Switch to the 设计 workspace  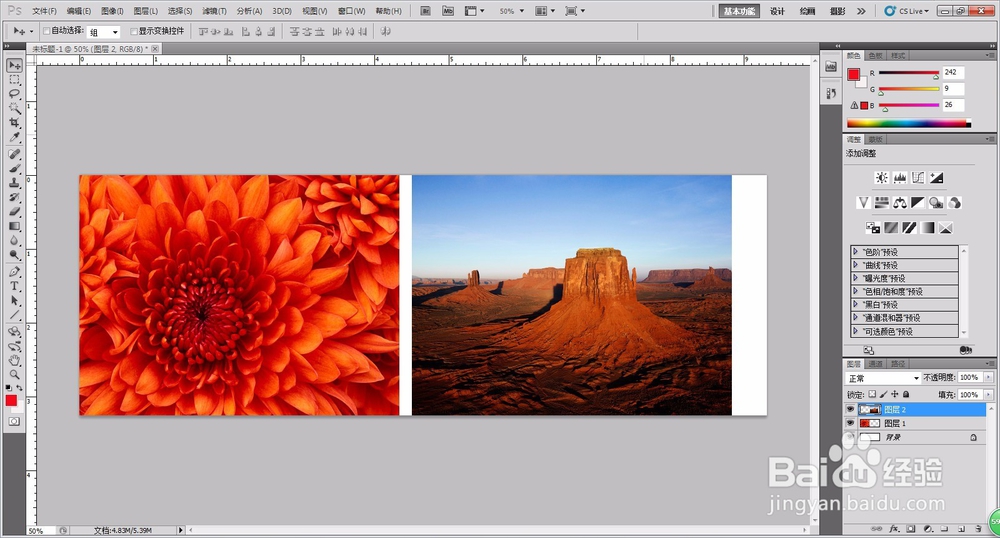click(777, 11)
